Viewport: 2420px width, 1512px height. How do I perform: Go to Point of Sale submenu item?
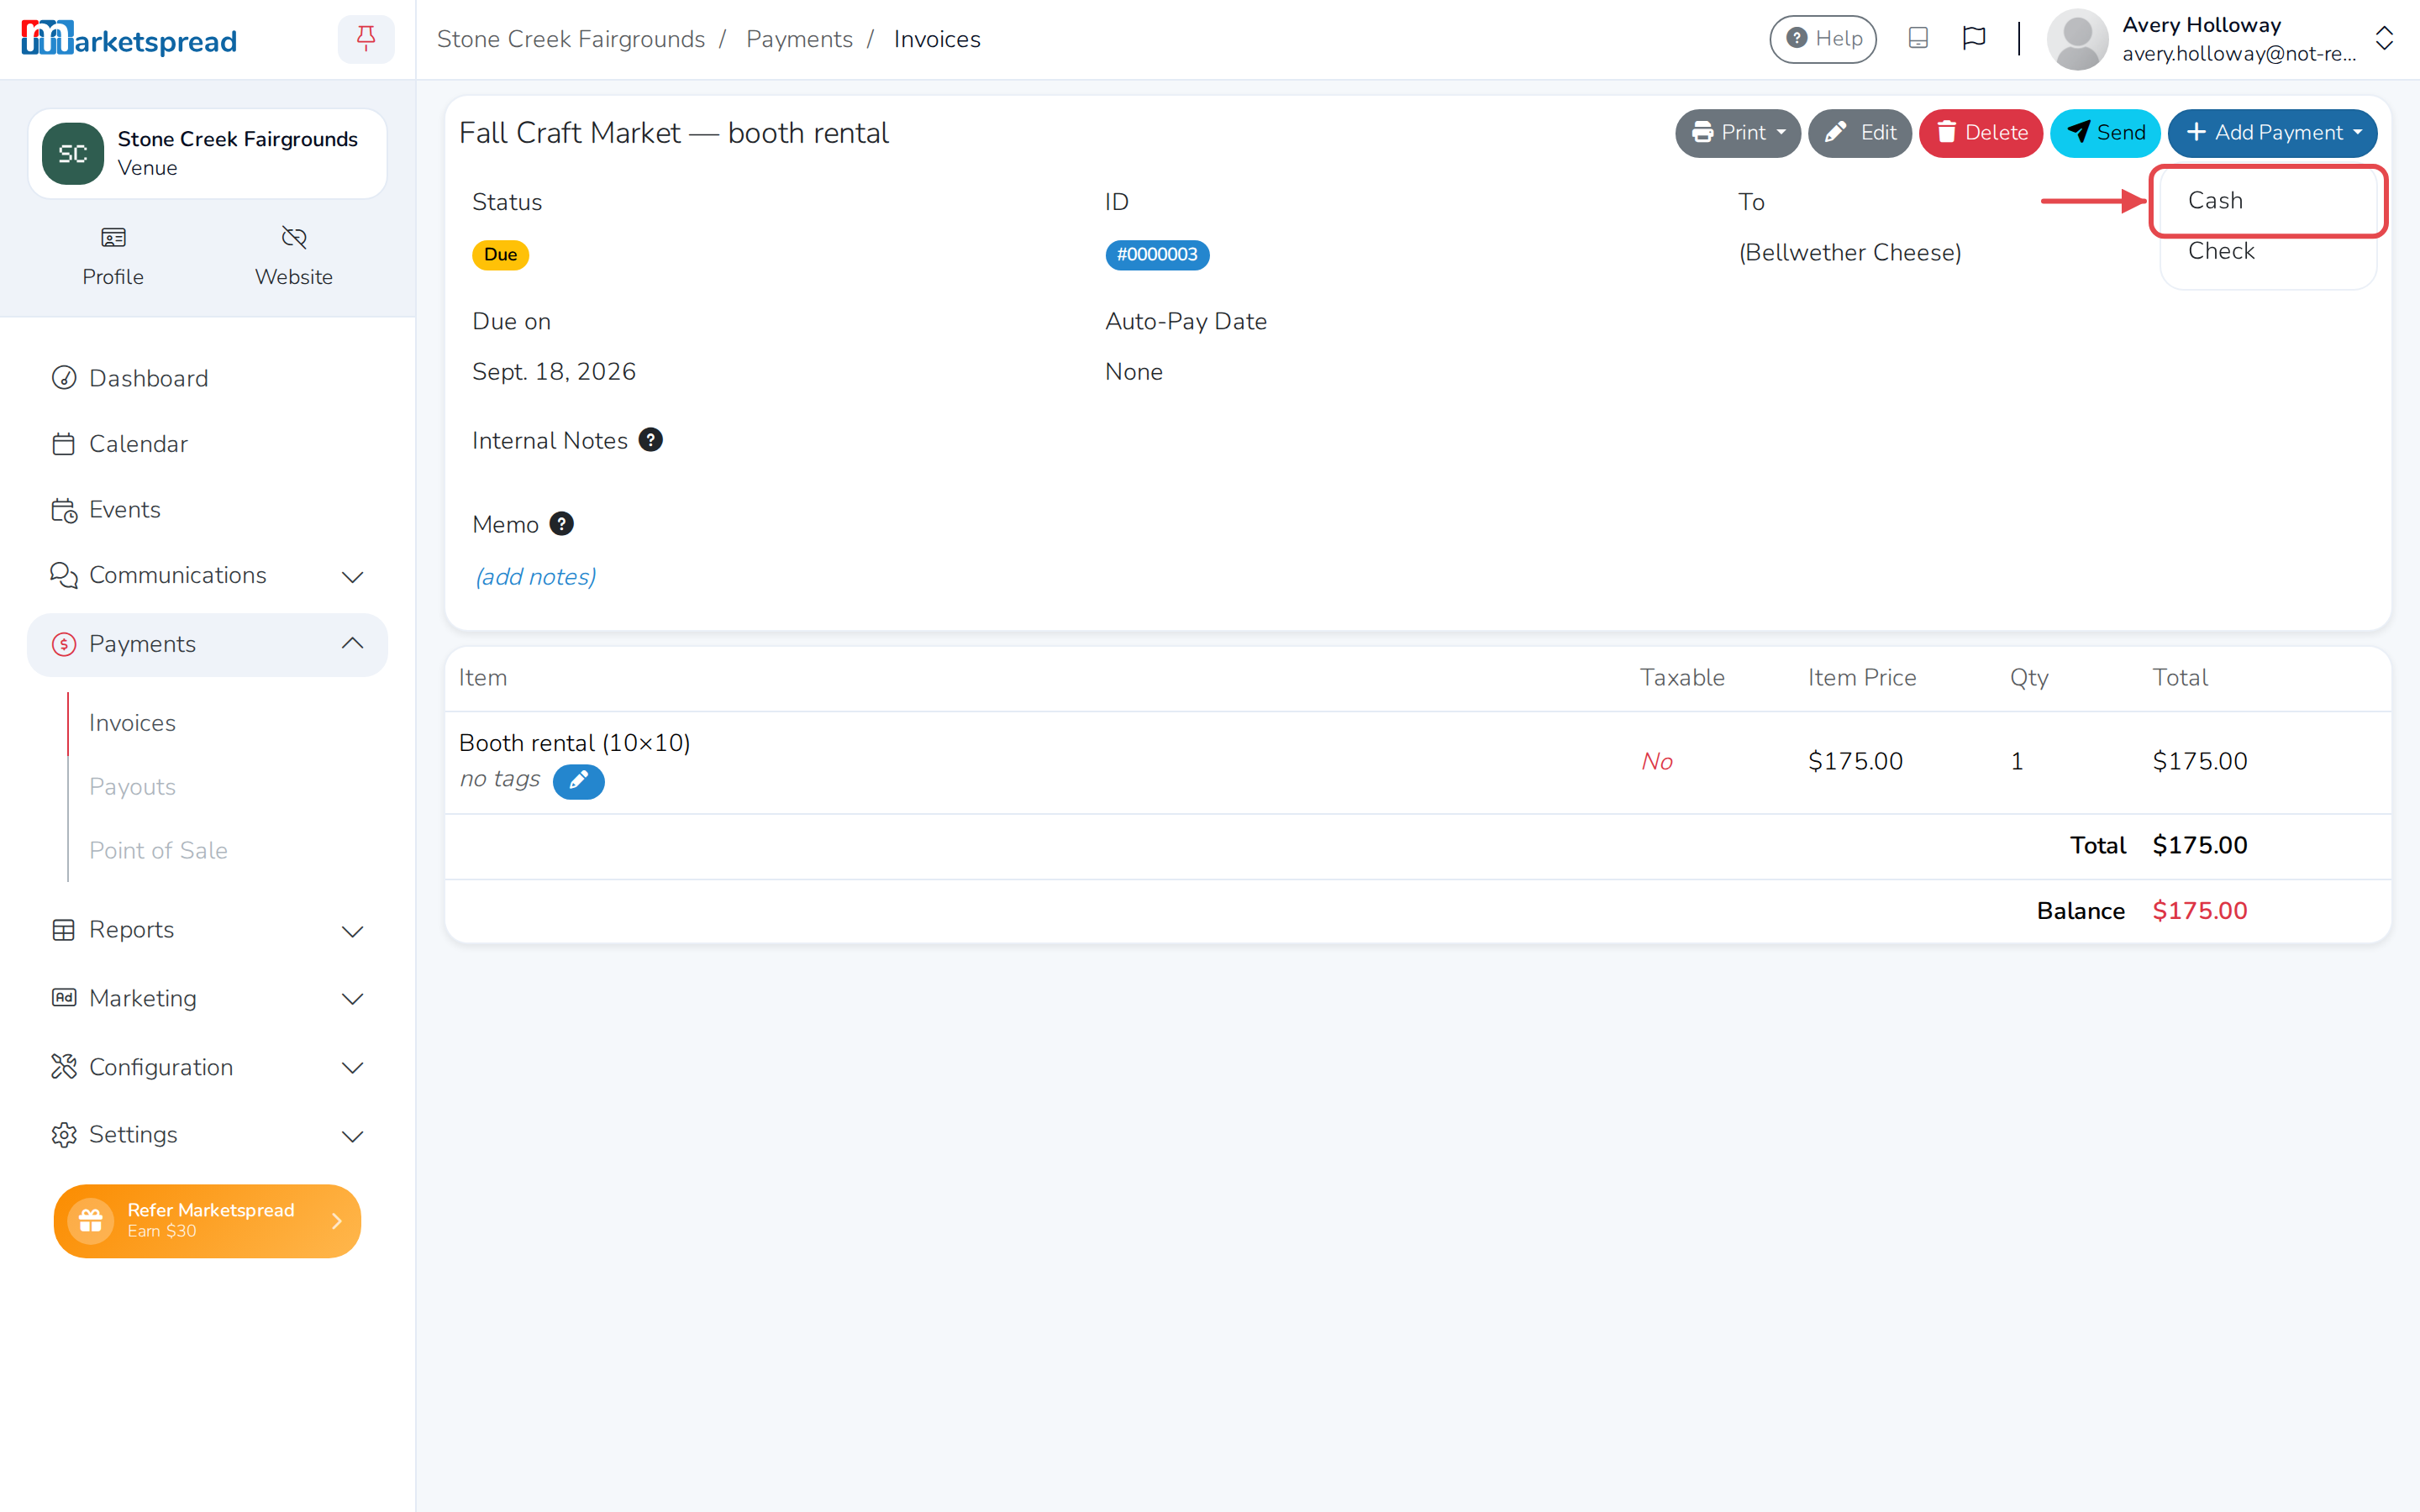[x=158, y=851]
